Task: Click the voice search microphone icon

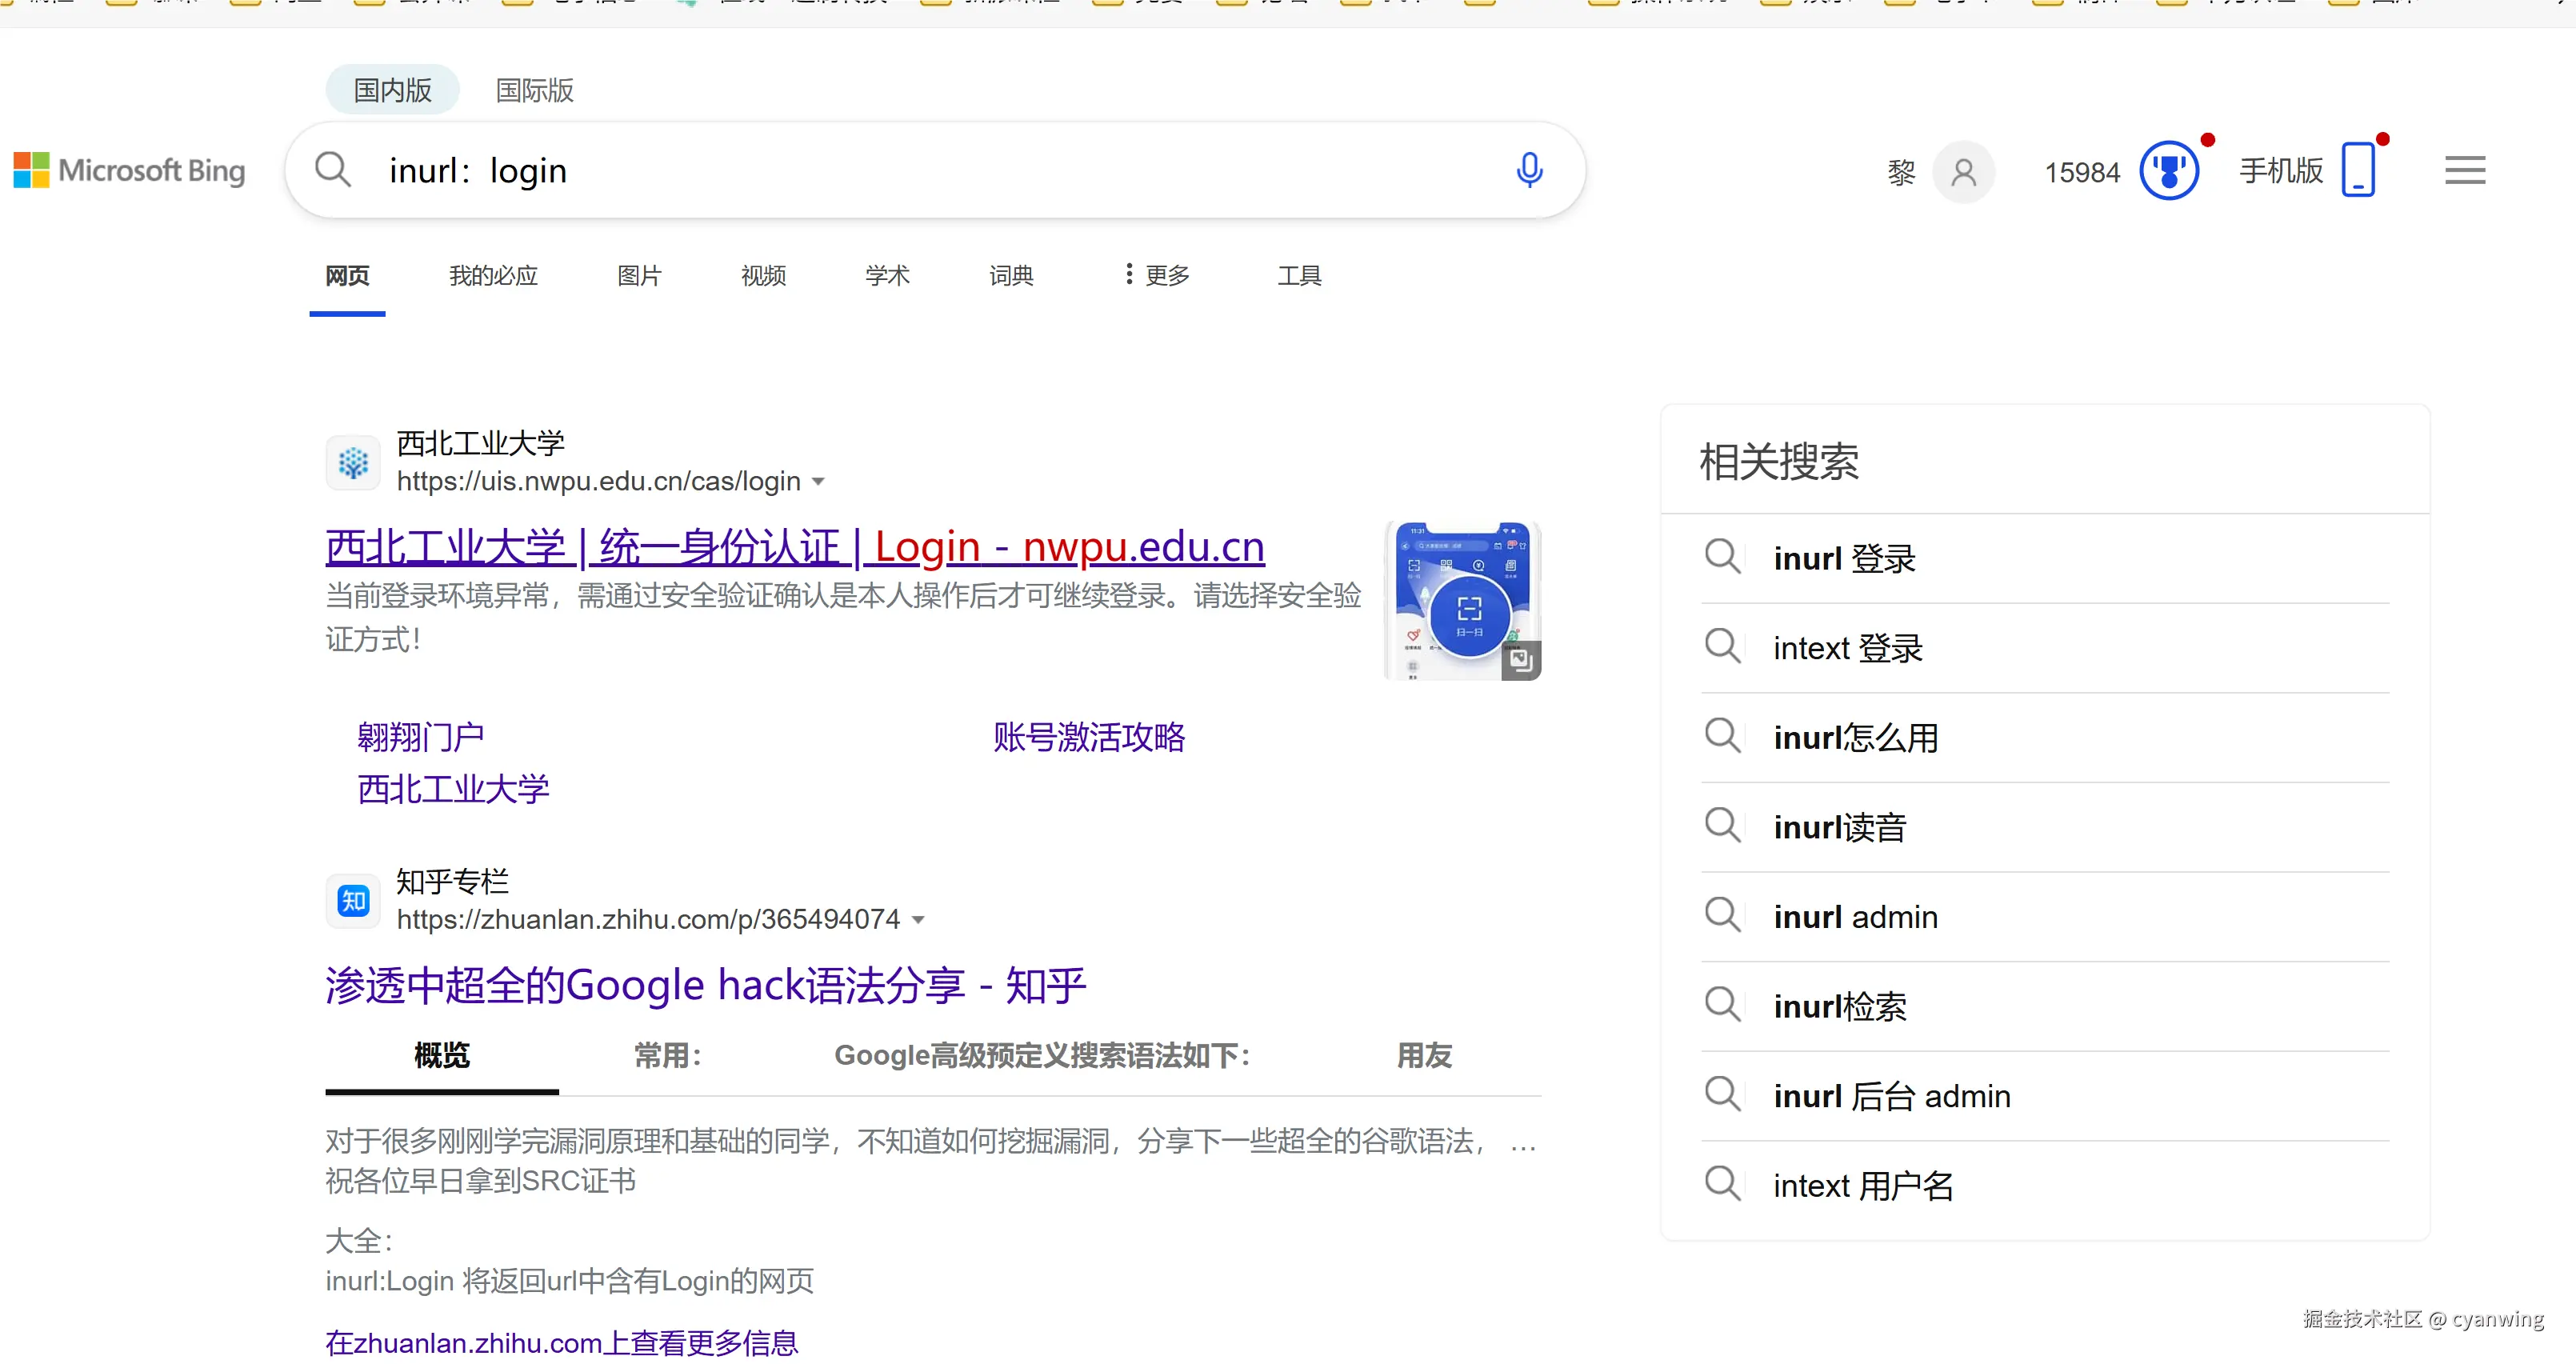Action: pos(1528,170)
